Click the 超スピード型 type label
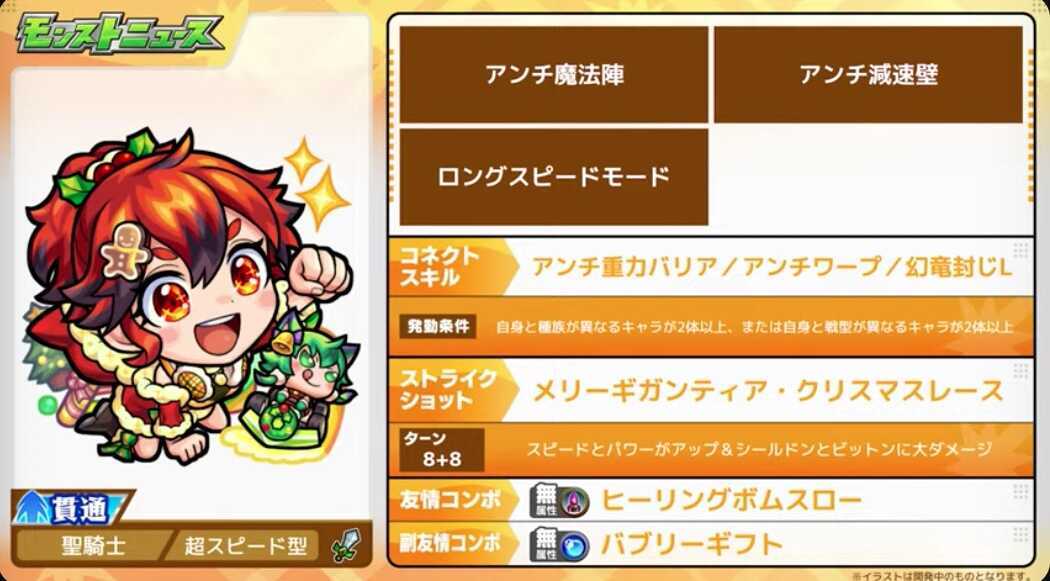Image resolution: width=1050 pixels, height=581 pixels. [x=245, y=546]
